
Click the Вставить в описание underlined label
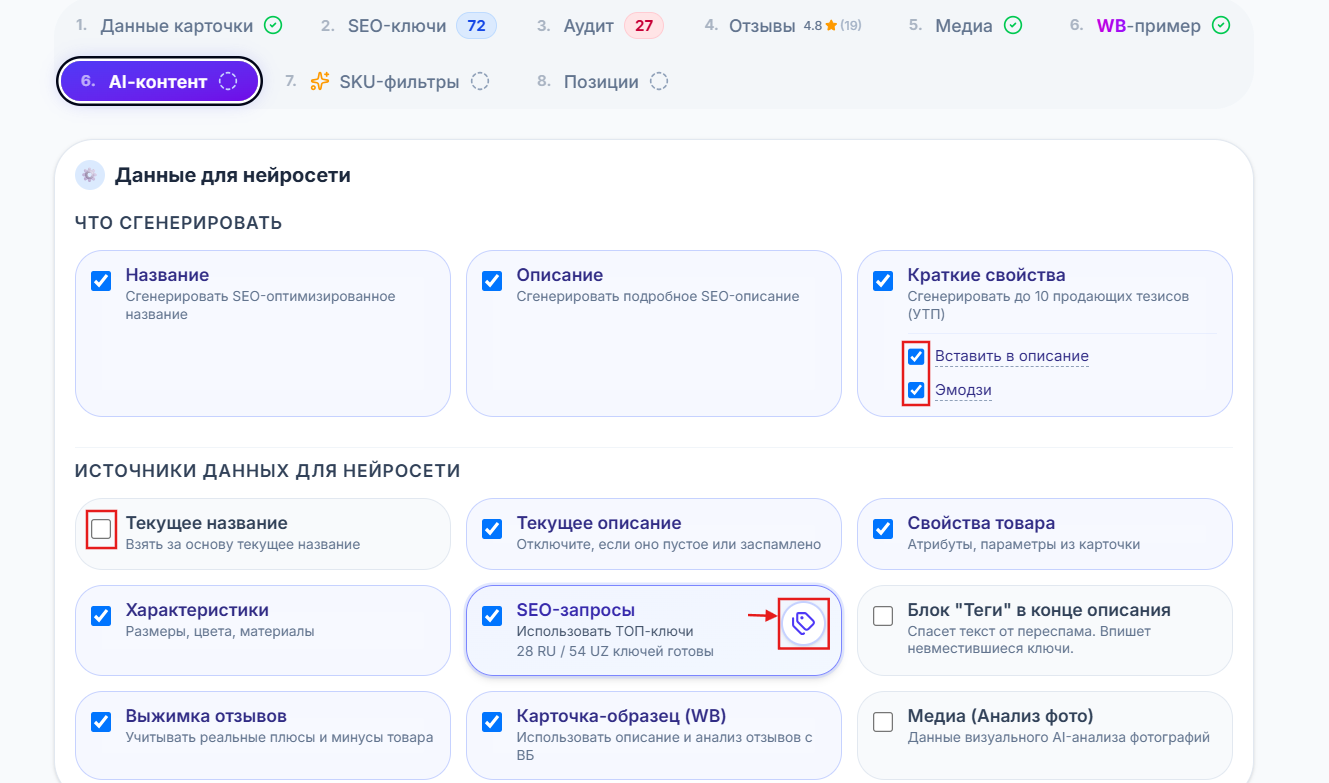tap(1012, 356)
